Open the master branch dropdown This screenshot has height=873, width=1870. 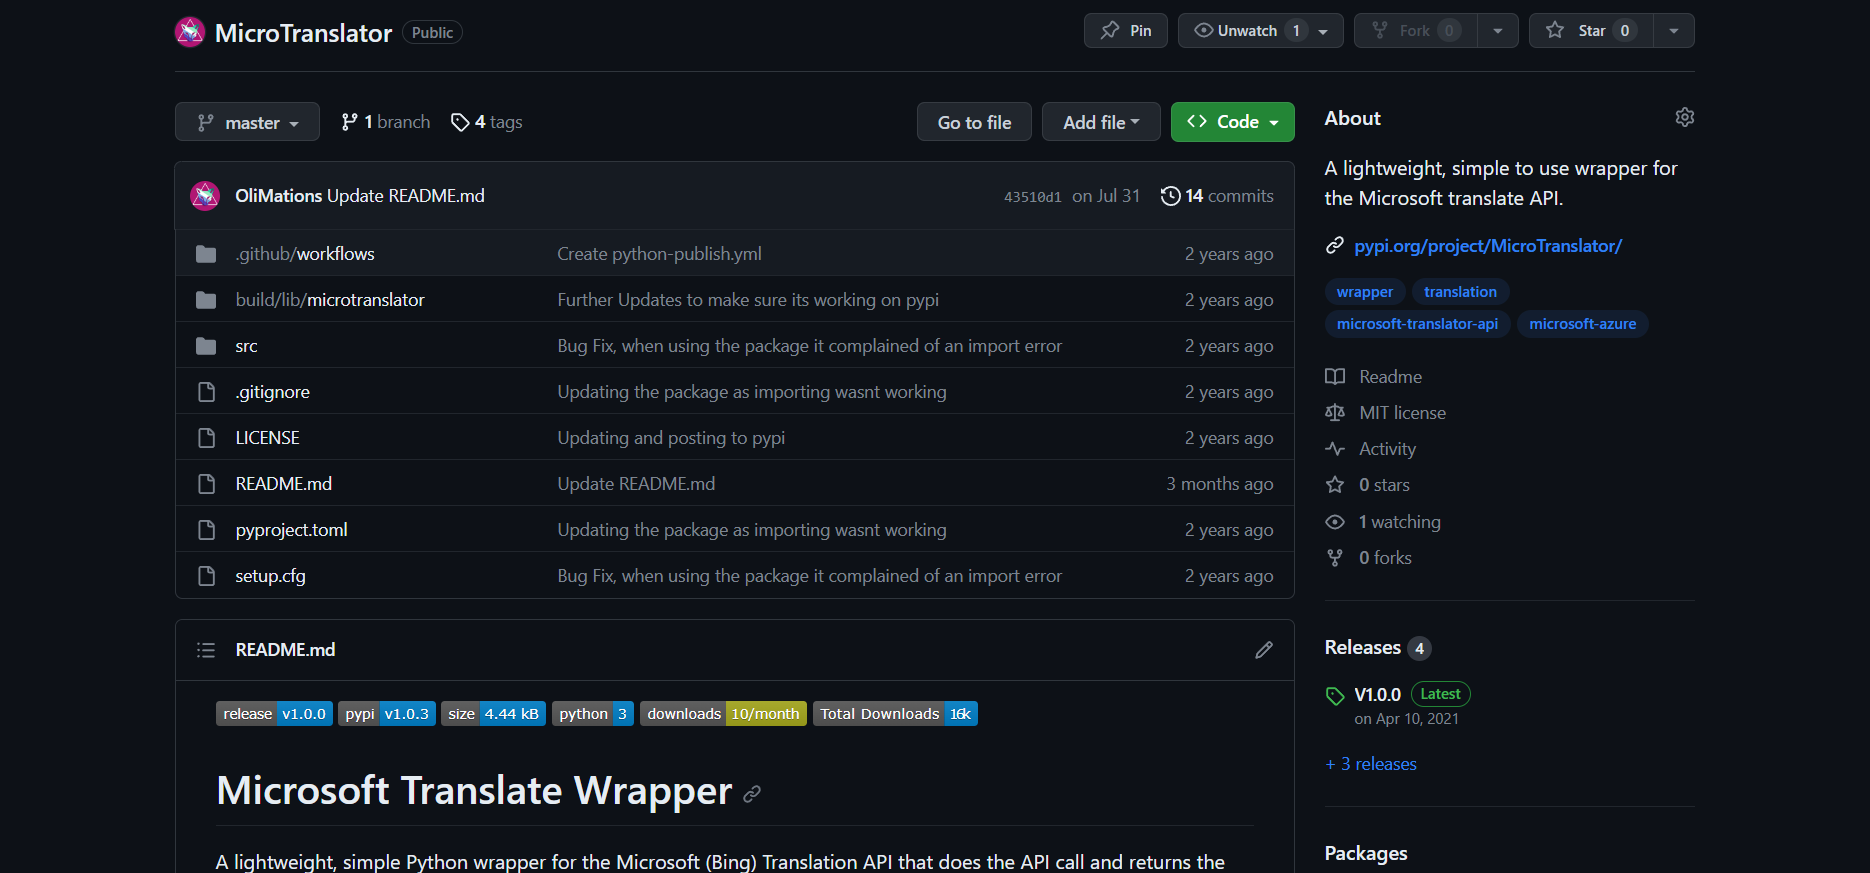coord(247,122)
